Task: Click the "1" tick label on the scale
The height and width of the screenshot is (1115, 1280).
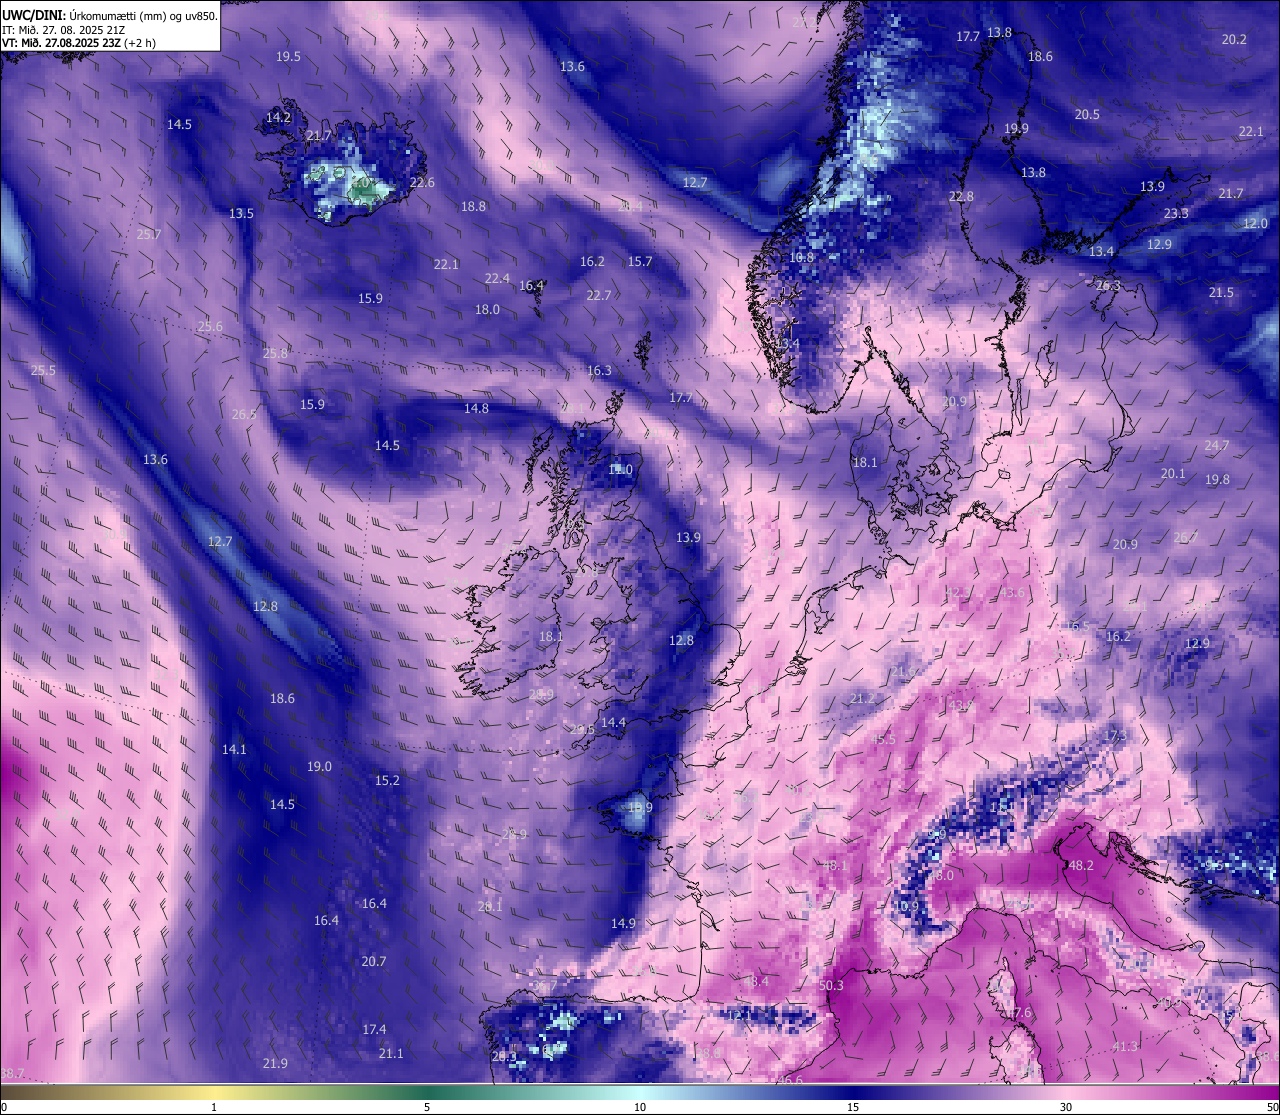Action: pos(214,1107)
